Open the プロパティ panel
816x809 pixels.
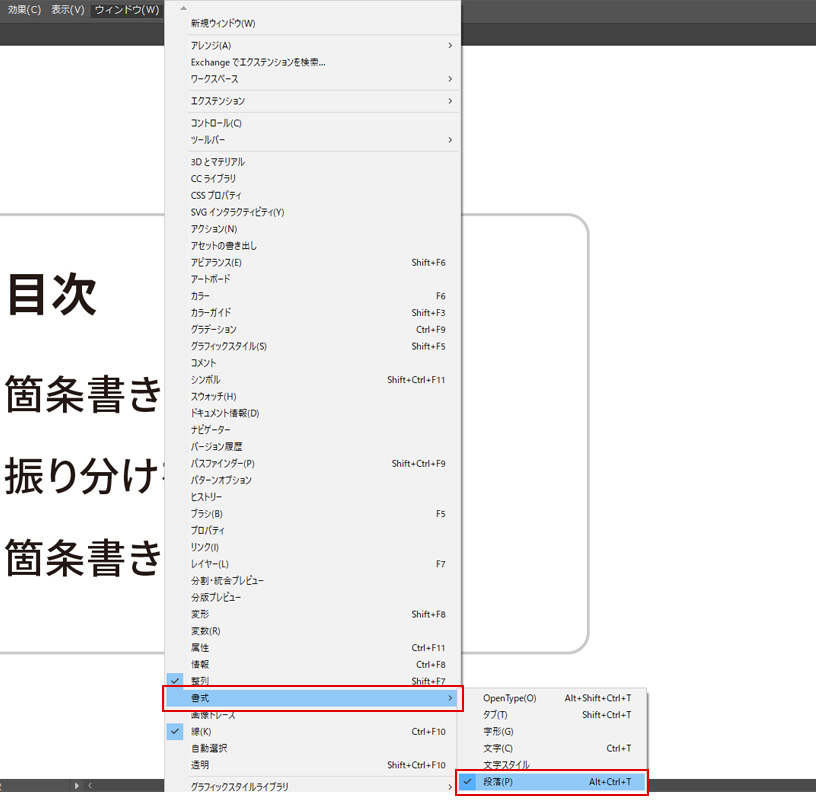[x=312, y=531]
